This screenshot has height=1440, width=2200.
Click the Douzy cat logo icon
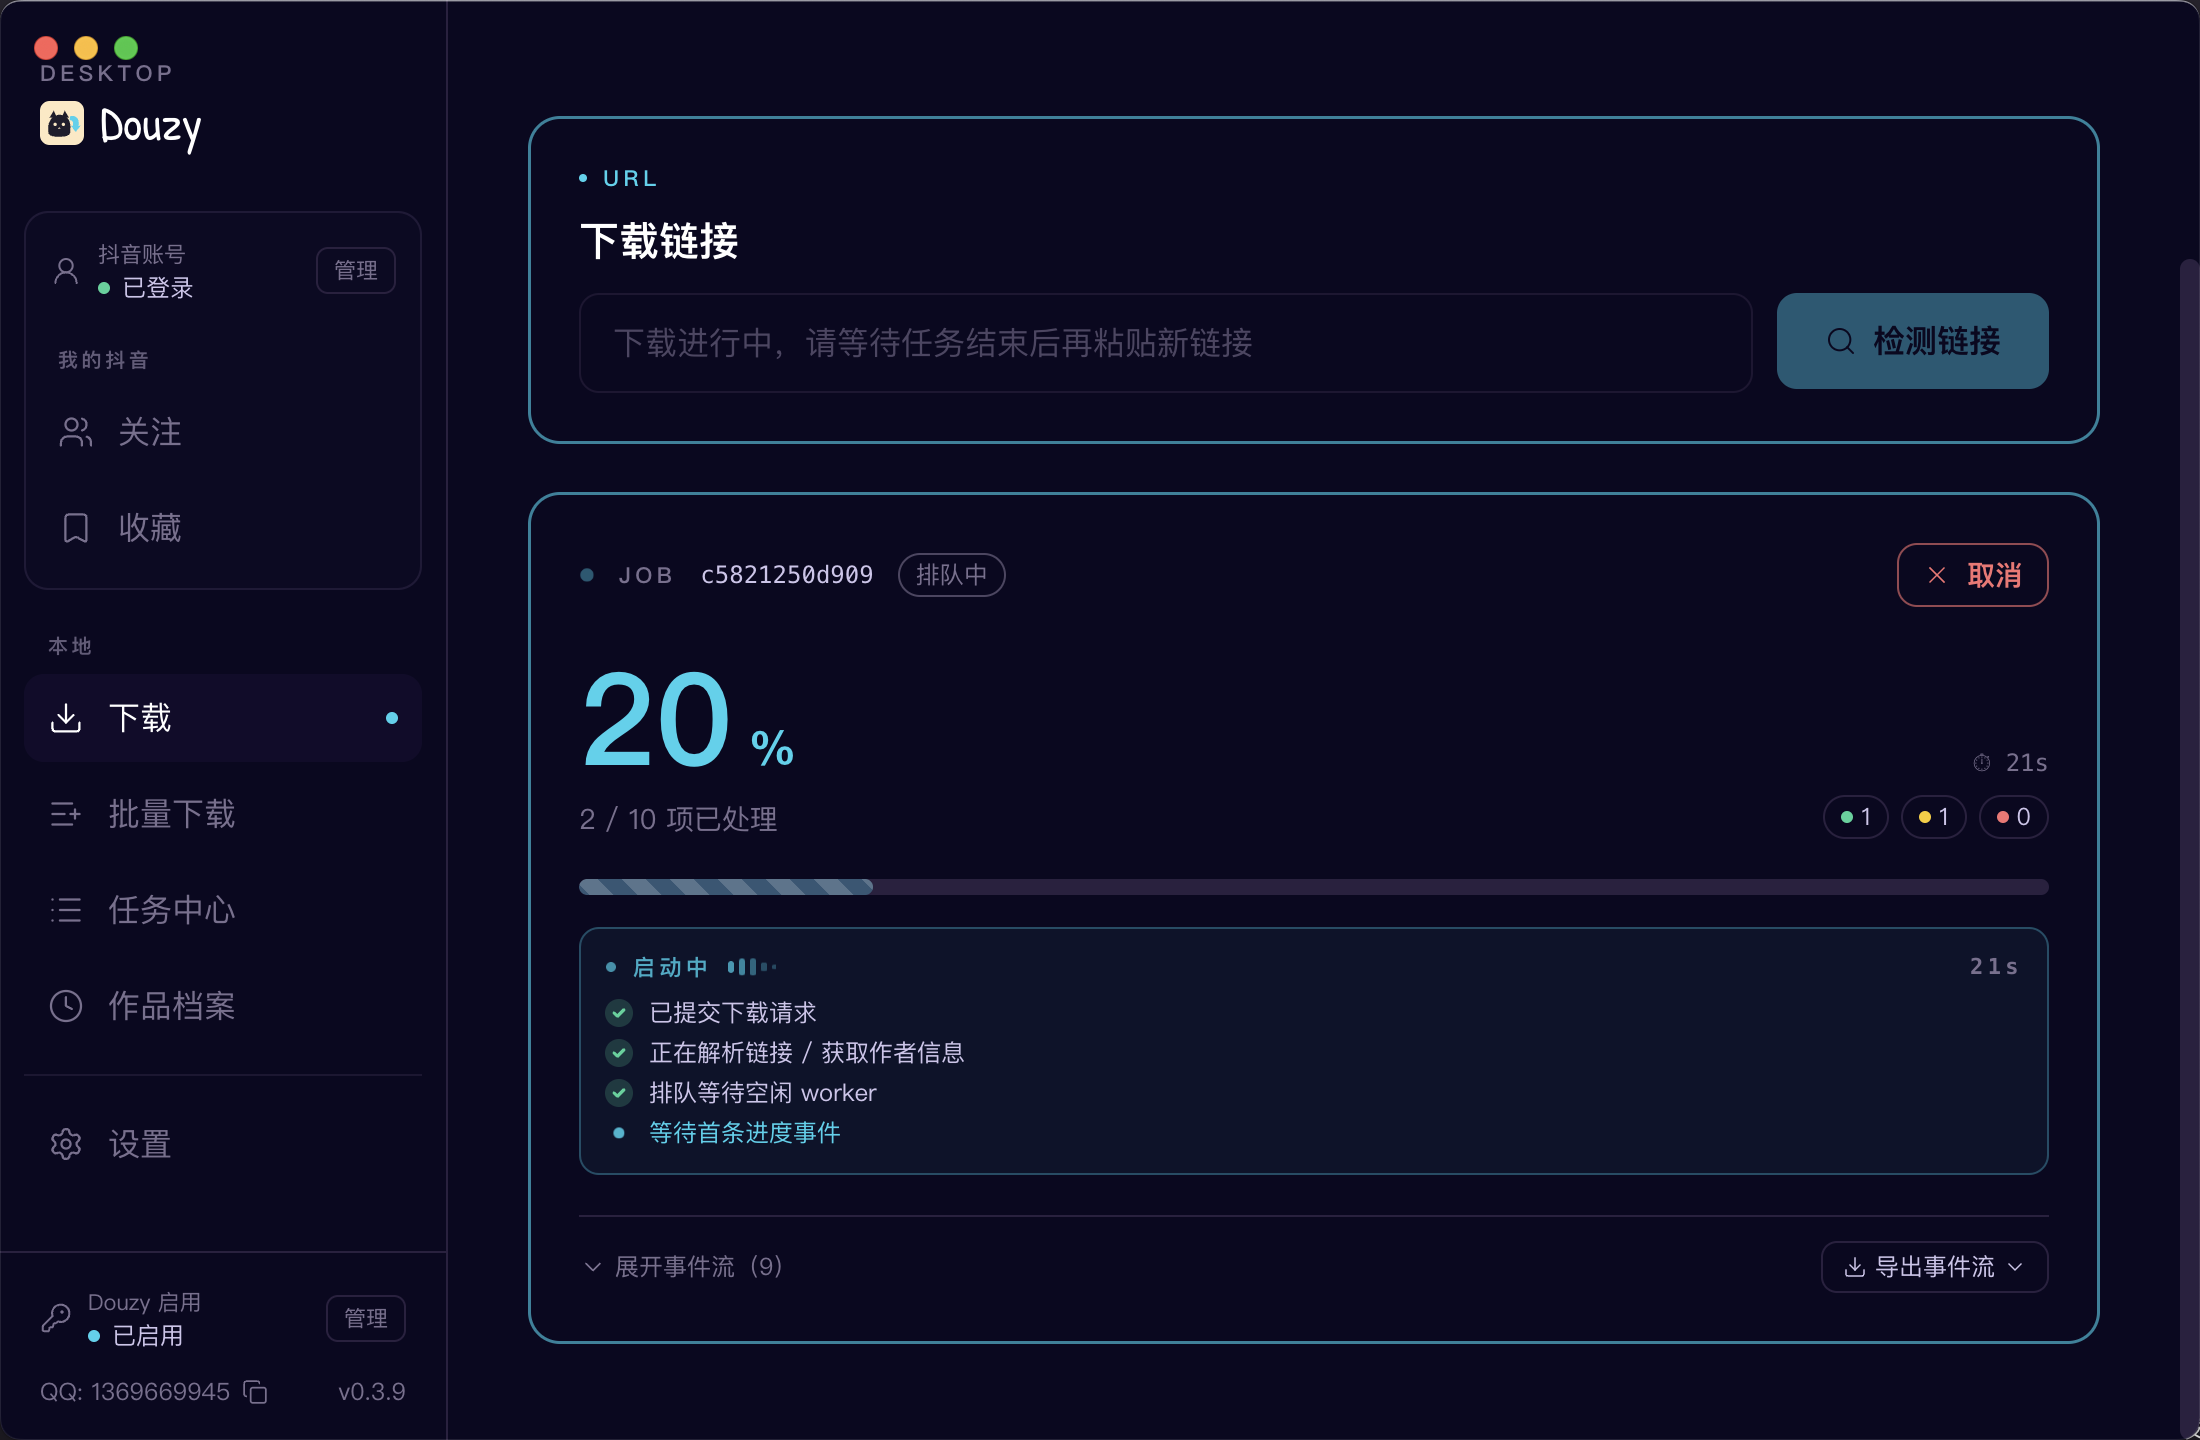pyautogui.click(x=62, y=124)
